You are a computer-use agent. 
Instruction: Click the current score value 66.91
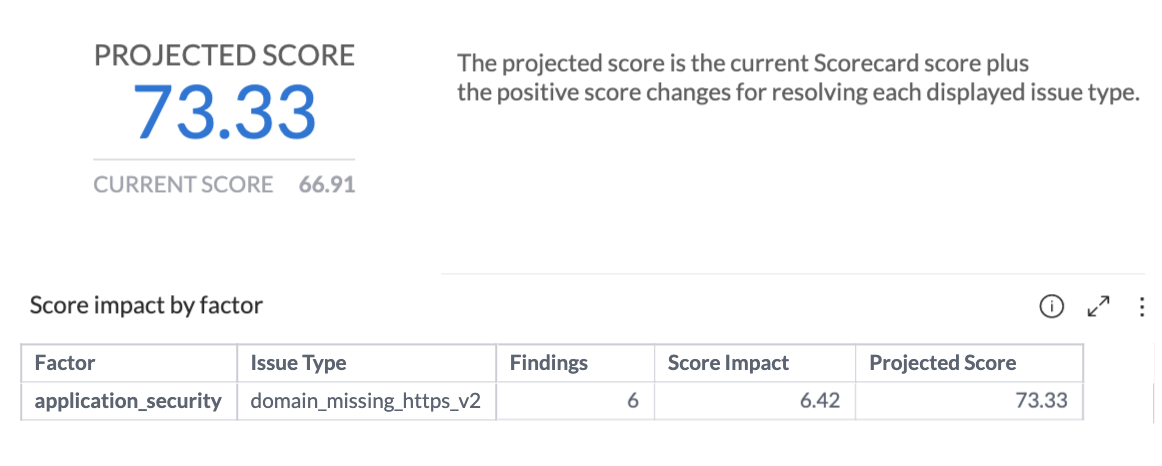(x=327, y=184)
